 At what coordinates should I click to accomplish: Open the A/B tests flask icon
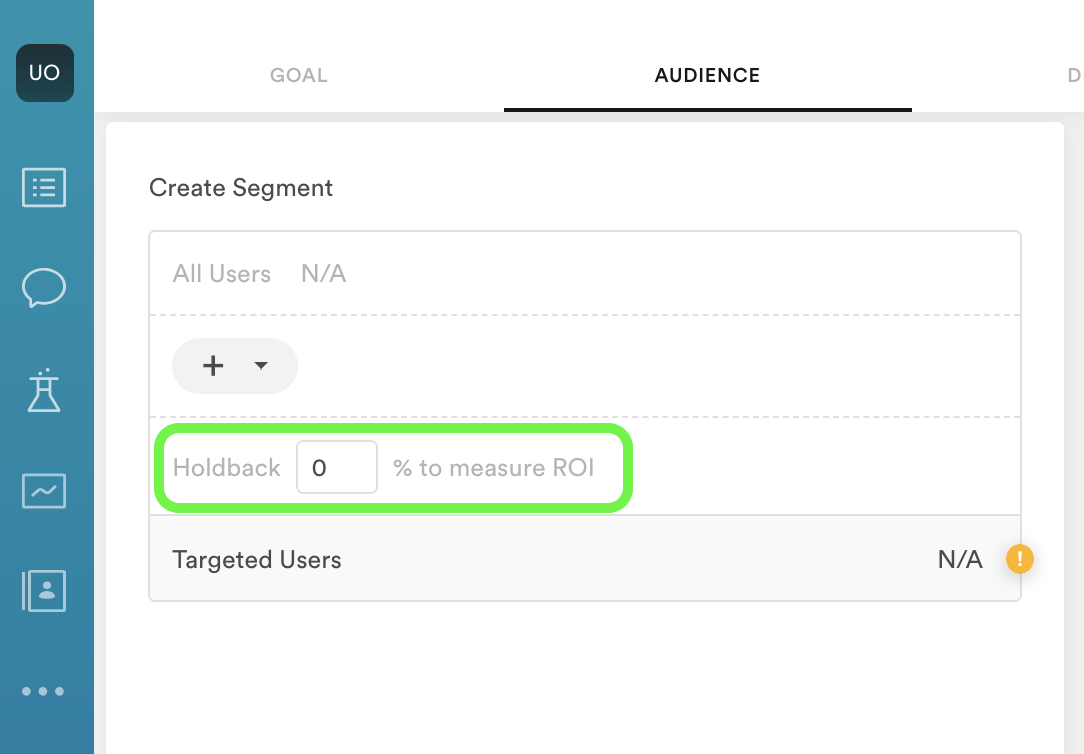click(x=44, y=391)
